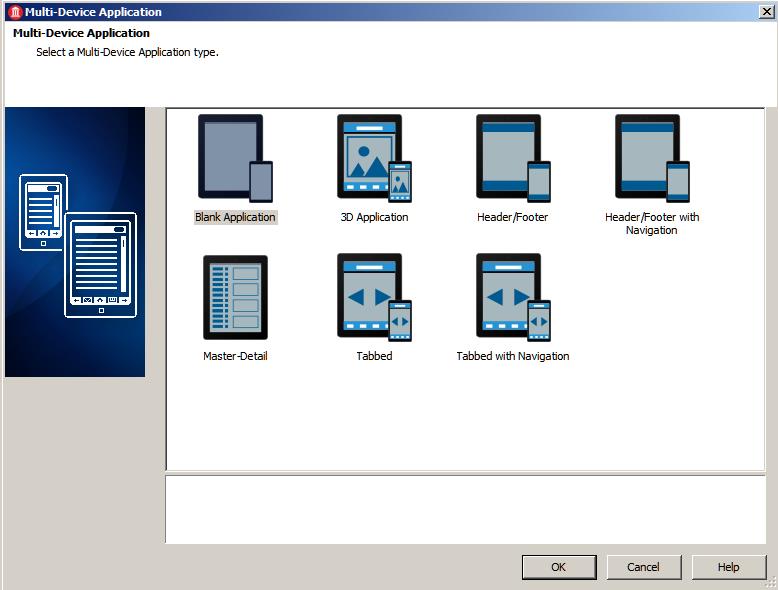
Task: Choose the Master-Detail template icon
Action: [x=235, y=297]
